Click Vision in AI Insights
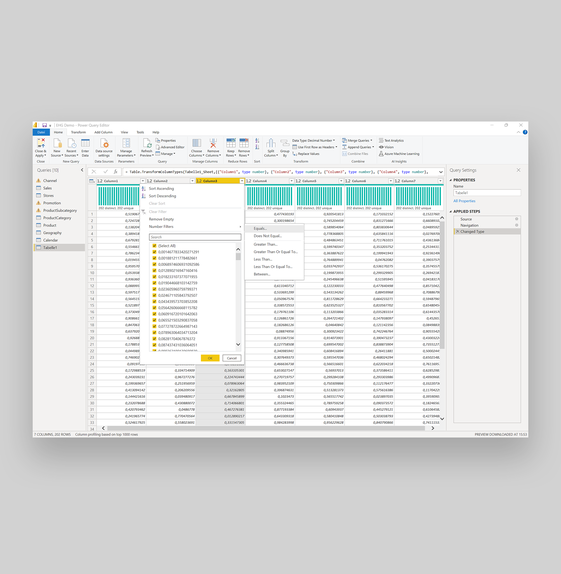The image size is (561, 574). [386, 147]
